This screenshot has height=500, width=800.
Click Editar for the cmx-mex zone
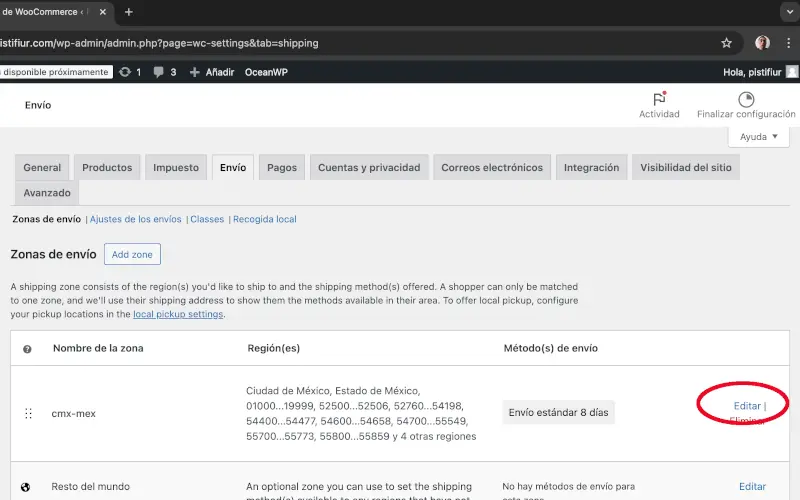747,406
